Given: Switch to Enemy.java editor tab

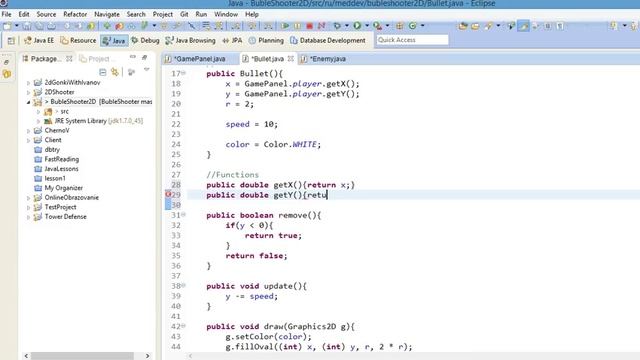Looking at the screenshot, I should [323, 59].
